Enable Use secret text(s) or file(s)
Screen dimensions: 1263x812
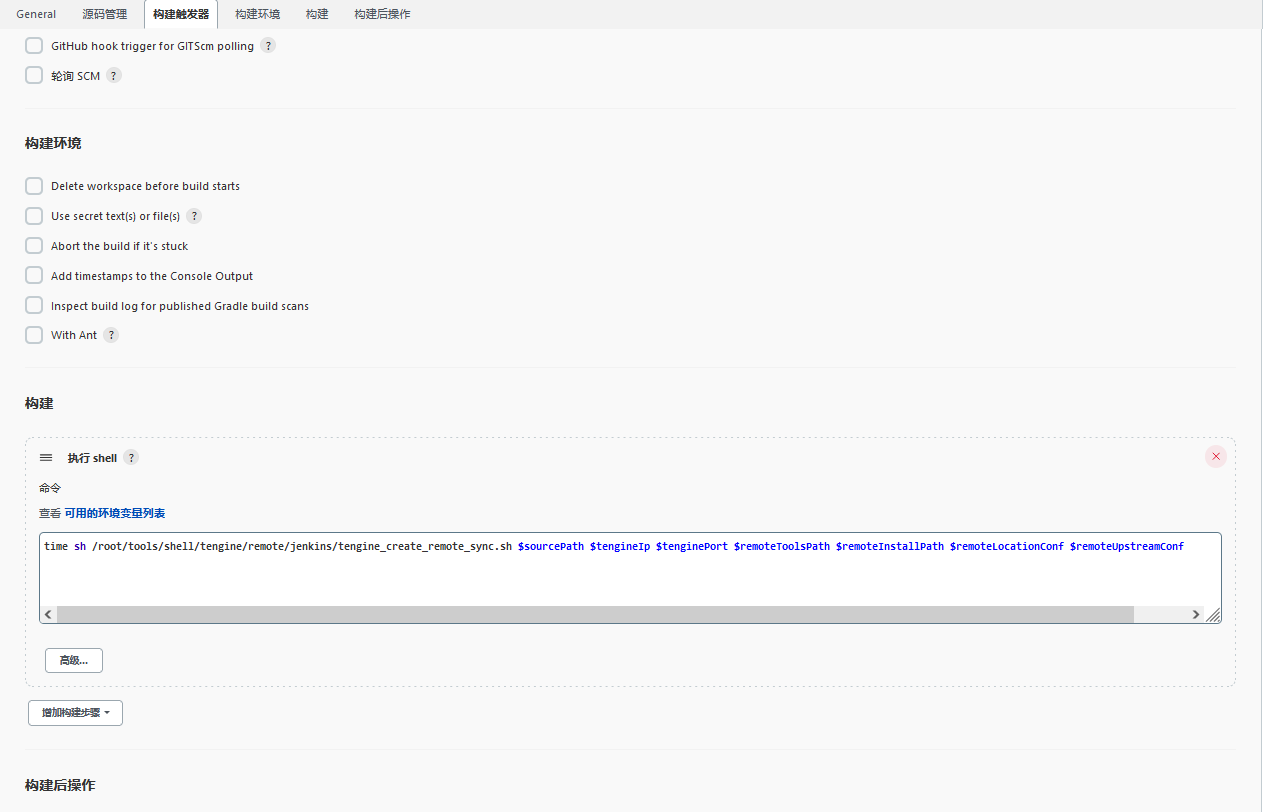[34, 216]
